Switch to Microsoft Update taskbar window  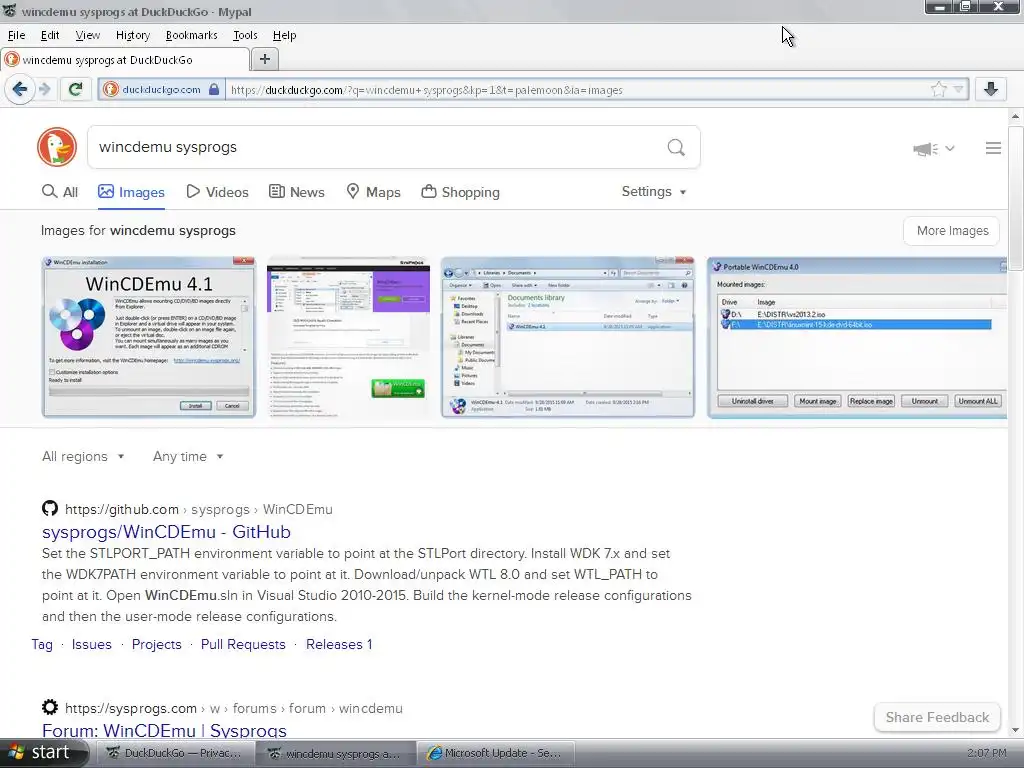(x=495, y=753)
